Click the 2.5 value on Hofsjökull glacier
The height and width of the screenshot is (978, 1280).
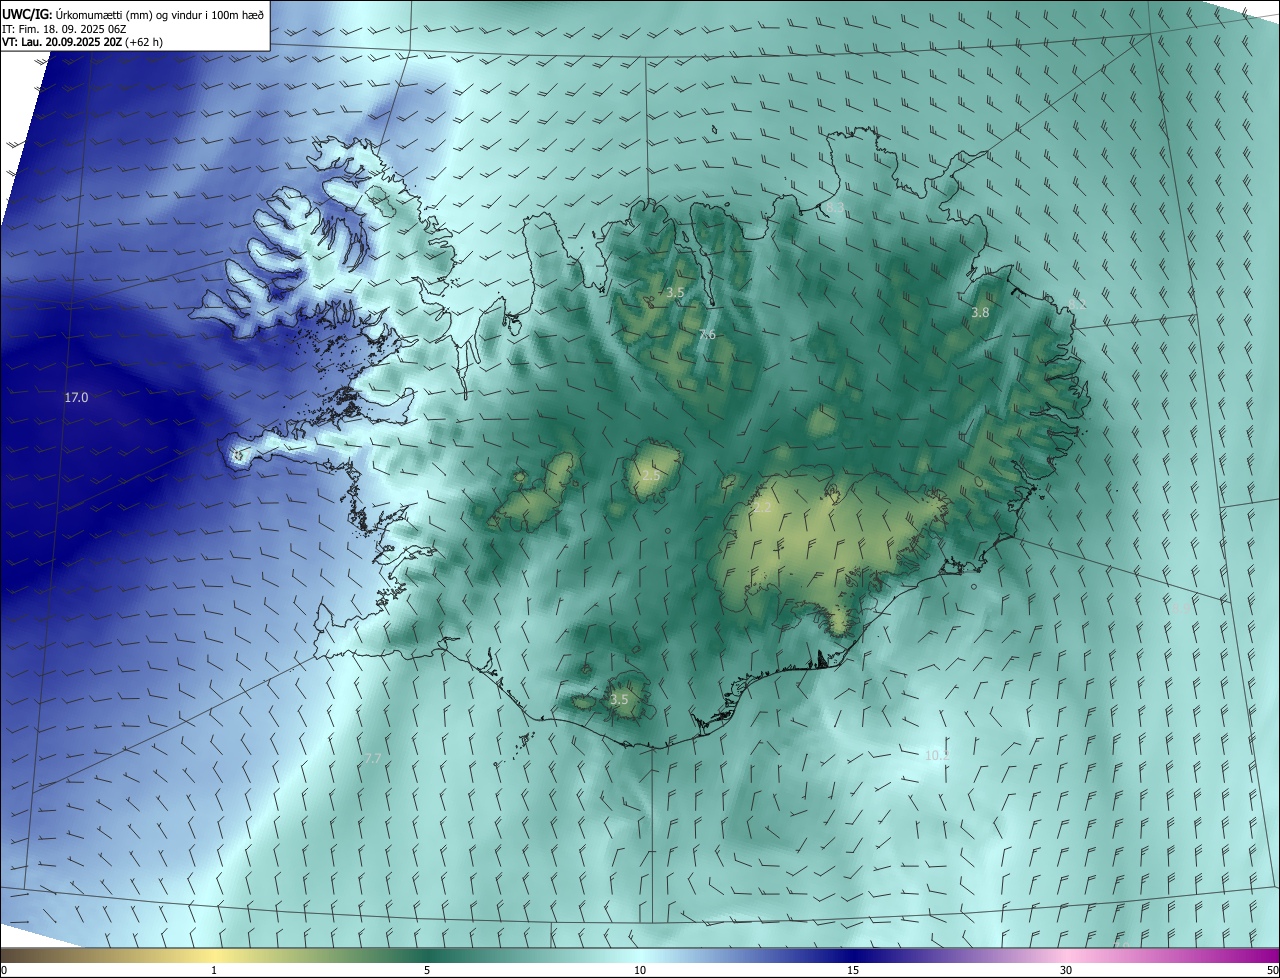(x=650, y=475)
